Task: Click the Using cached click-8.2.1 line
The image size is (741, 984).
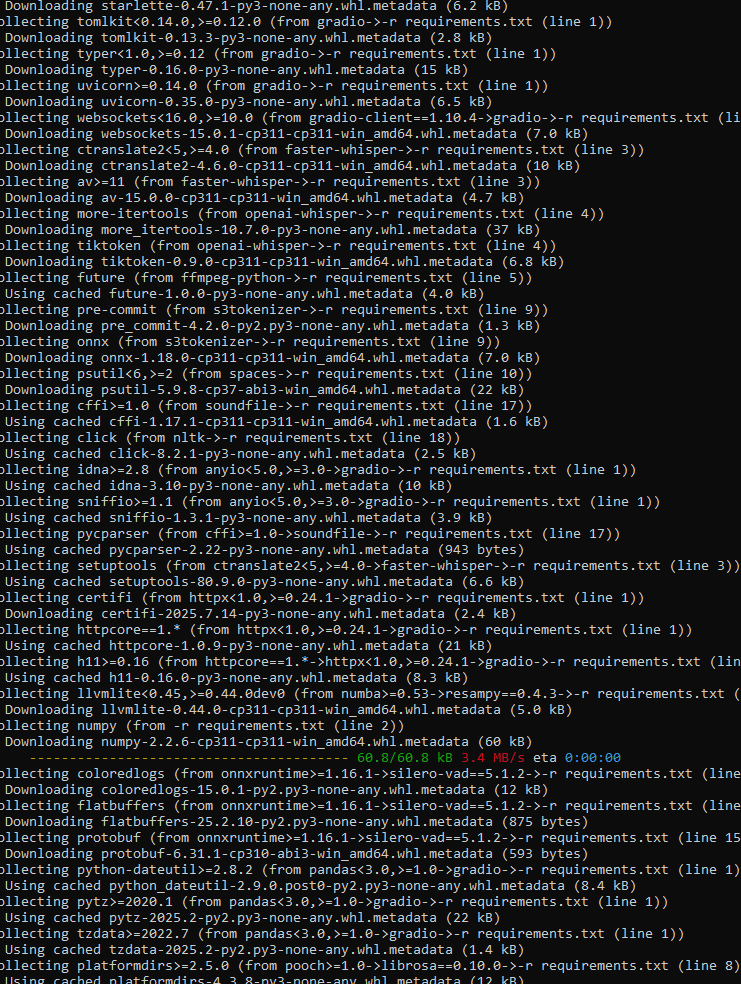Action: coord(240,454)
